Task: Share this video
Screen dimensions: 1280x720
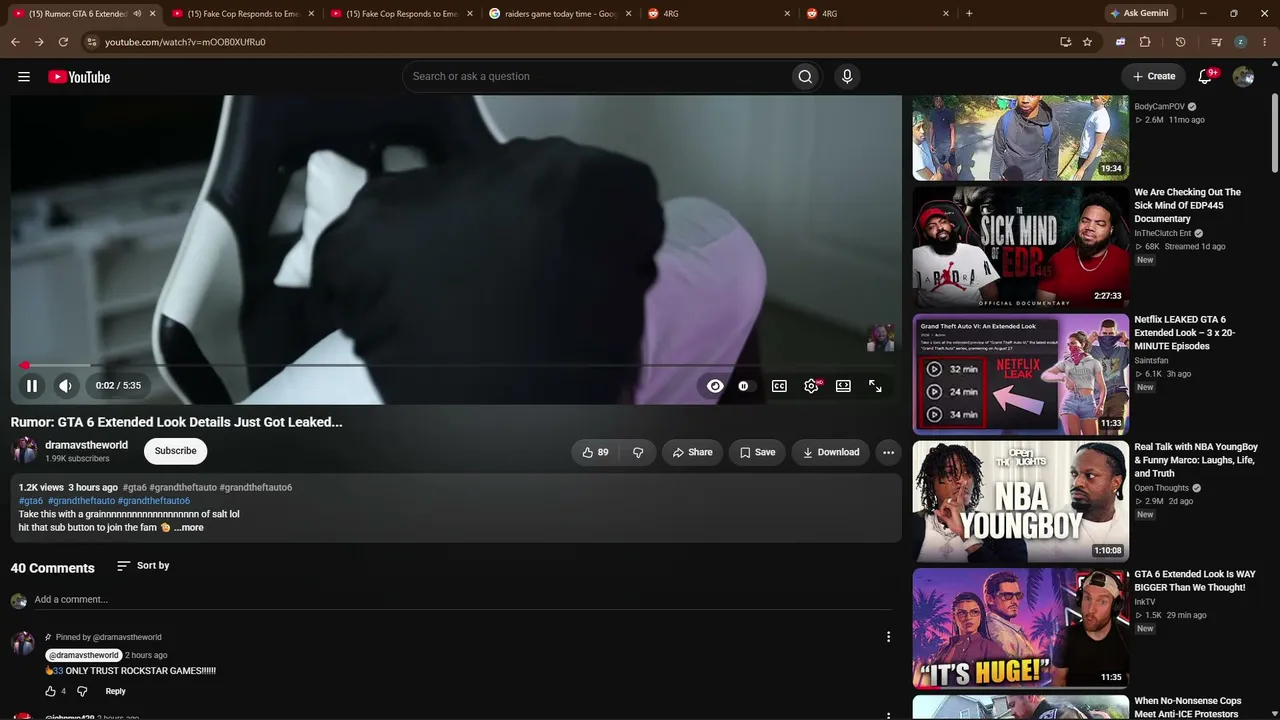Action: pyautogui.click(x=692, y=452)
